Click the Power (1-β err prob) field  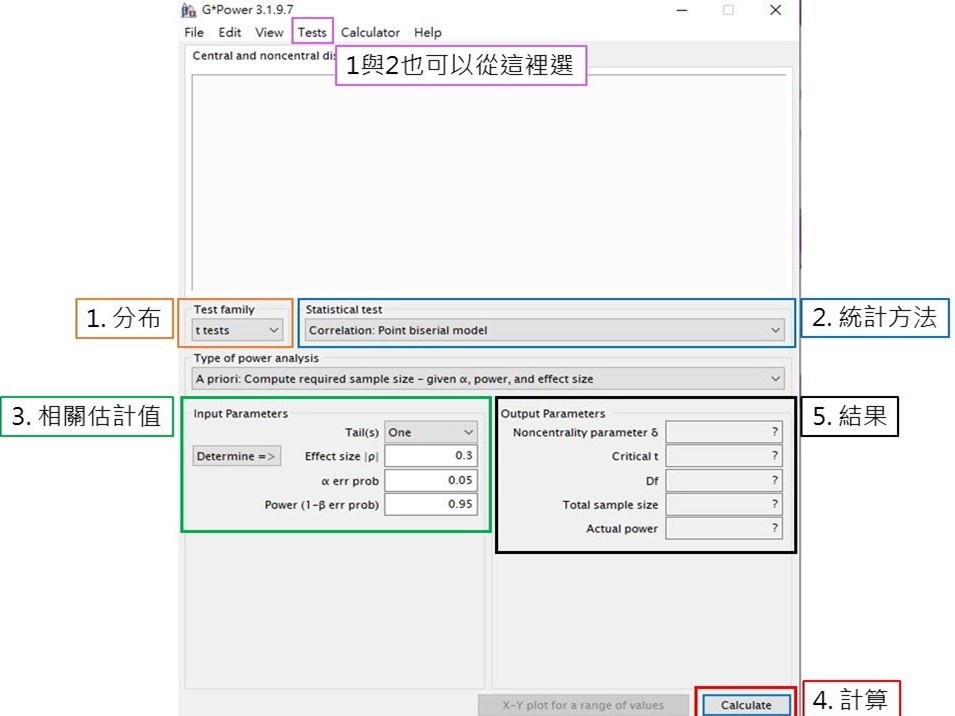pyautogui.click(x=431, y=504)
